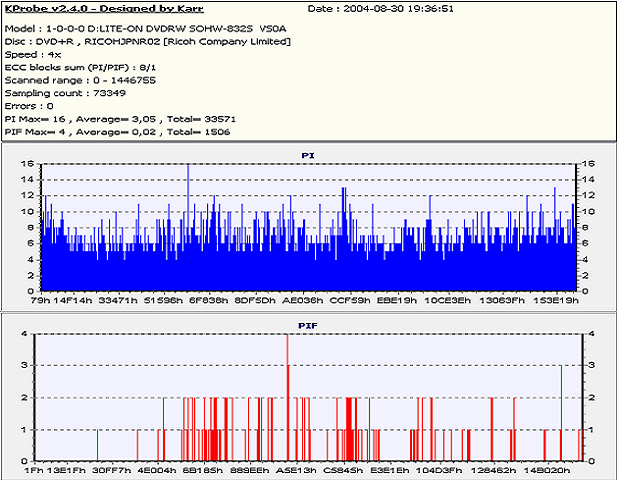
Task: Select the Disc RICOHJPNR02 info line
Action: [148, 42]
